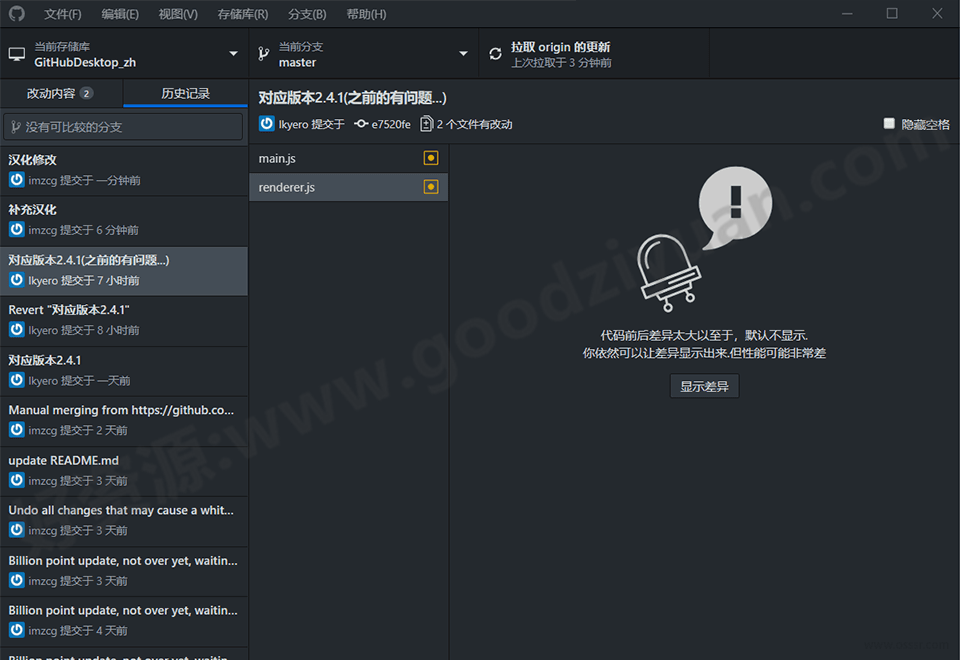Click the 没有可较的分支 filter field

(123, 126)
